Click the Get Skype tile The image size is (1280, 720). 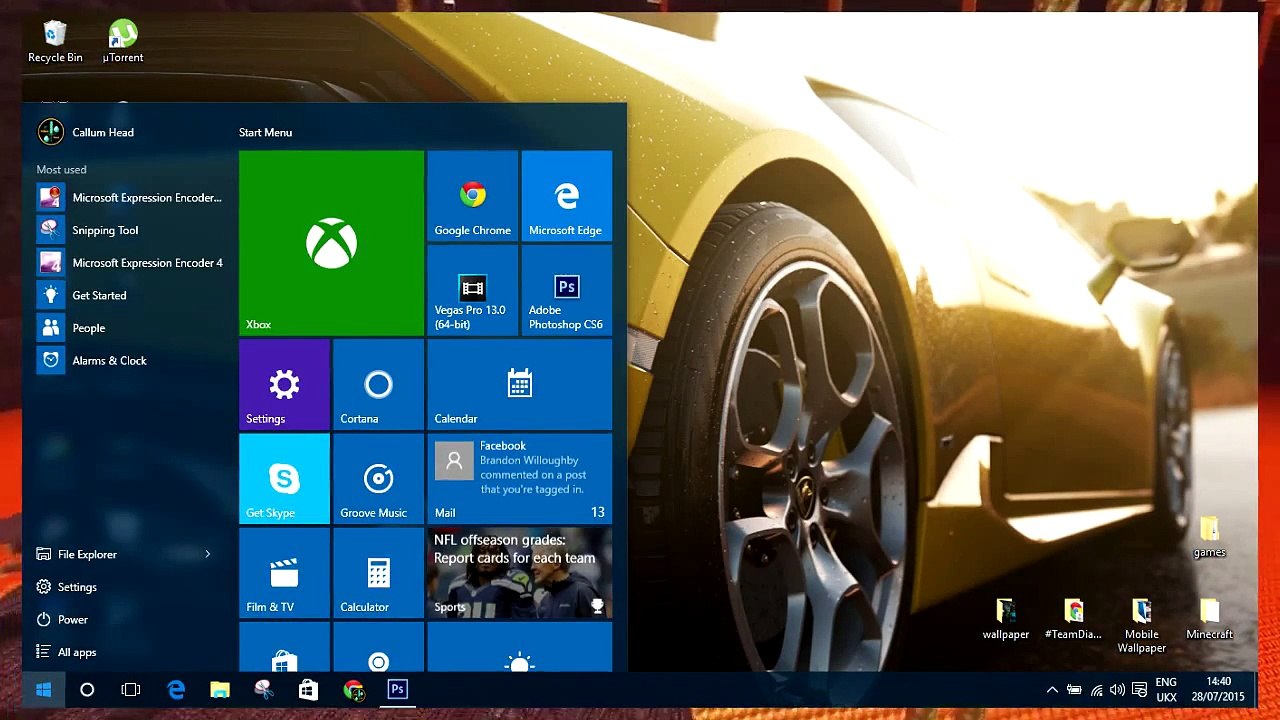click(284, 479)
